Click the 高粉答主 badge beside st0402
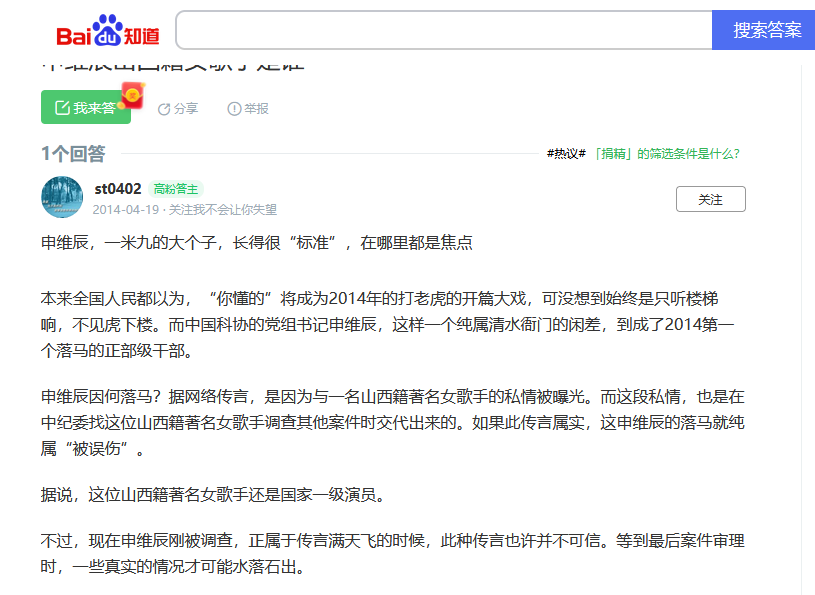The width and height of the screenshot is (815, 595). (176, 189)
